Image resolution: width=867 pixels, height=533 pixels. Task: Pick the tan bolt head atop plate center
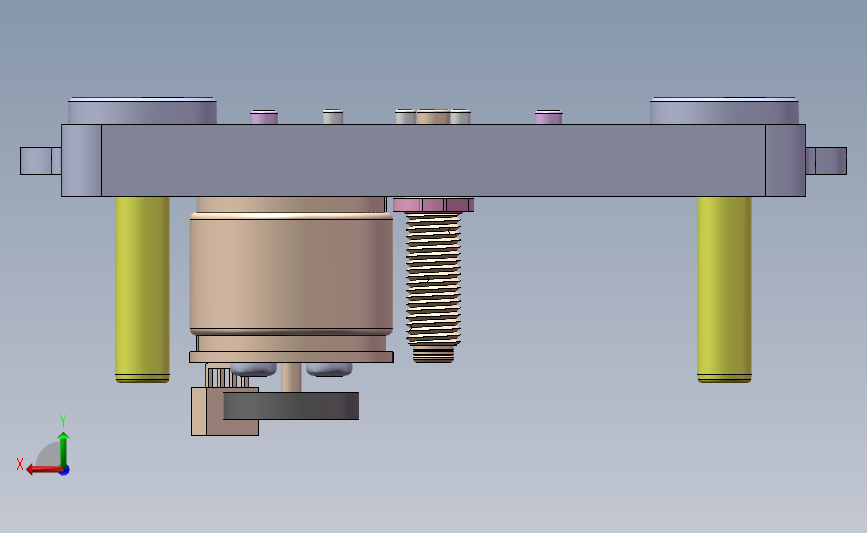click(x=433, y=117)
